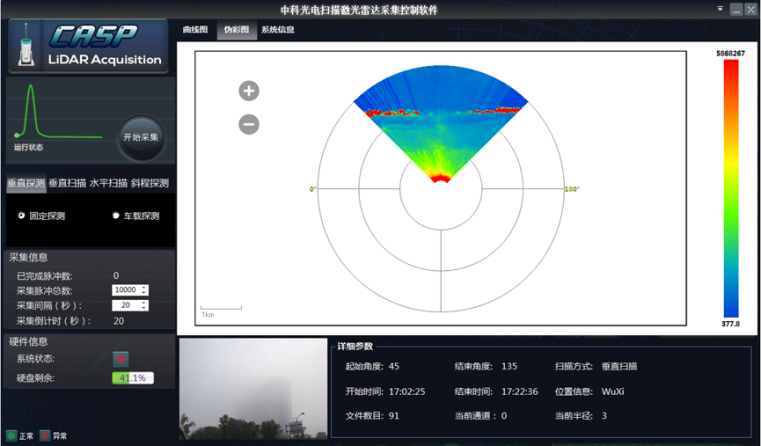The image size is (761, 446).
Task: Select the 固定探测 radio button
Action: (22, 216)
